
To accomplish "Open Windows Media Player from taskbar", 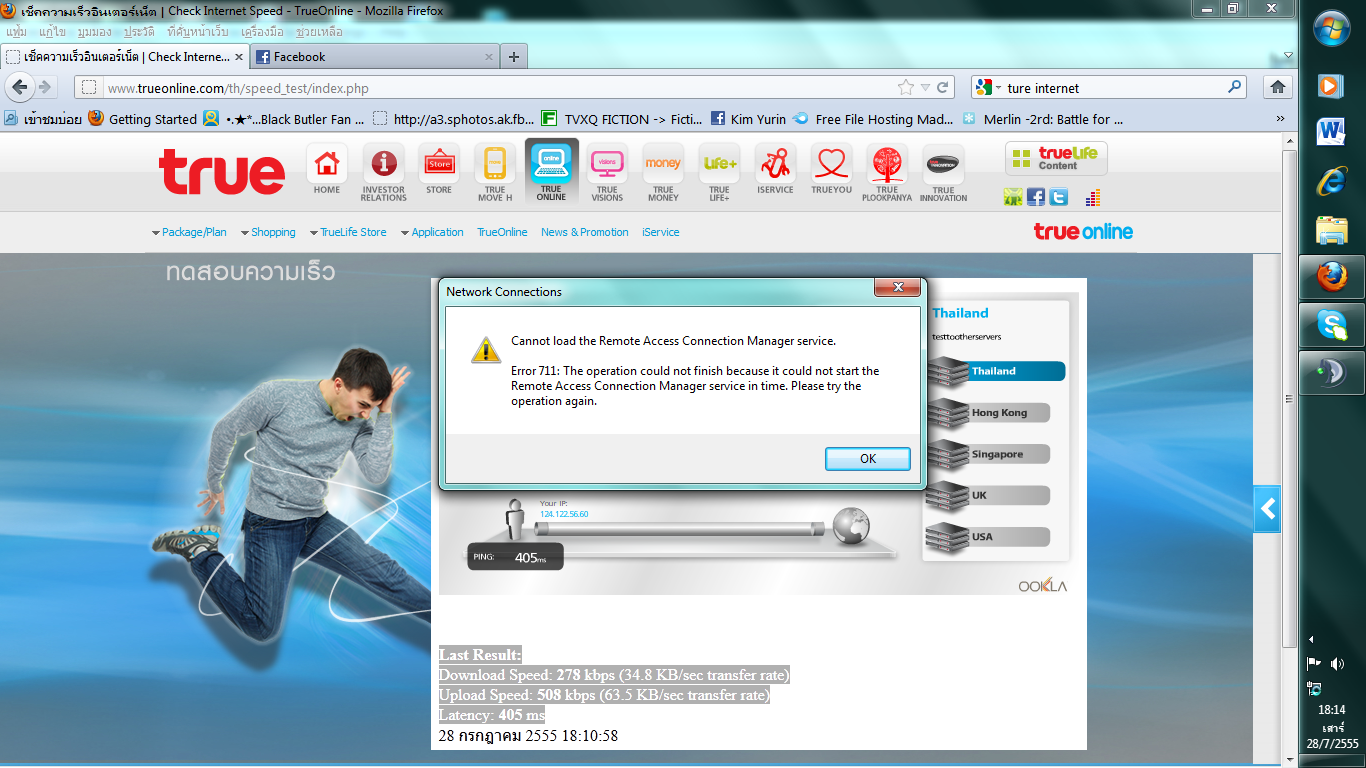I will [1331, 85].
